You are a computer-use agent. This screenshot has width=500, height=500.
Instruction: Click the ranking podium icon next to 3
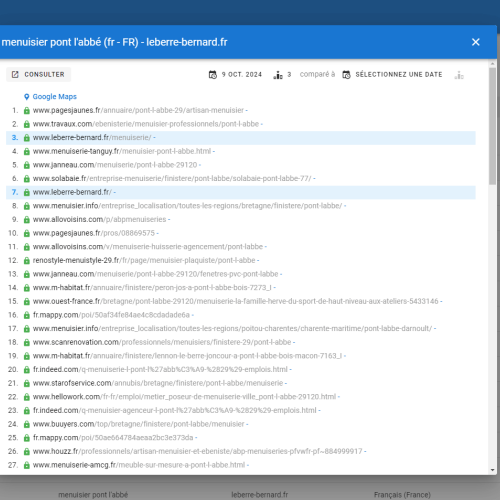tap(278, 75)
